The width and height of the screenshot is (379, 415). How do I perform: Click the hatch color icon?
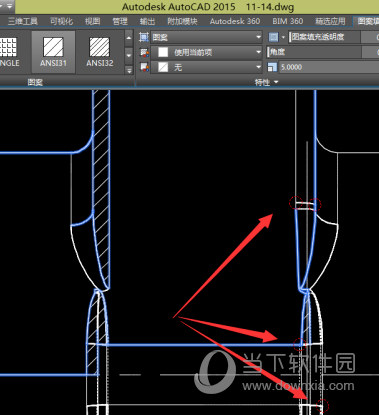tap(144, 52)
